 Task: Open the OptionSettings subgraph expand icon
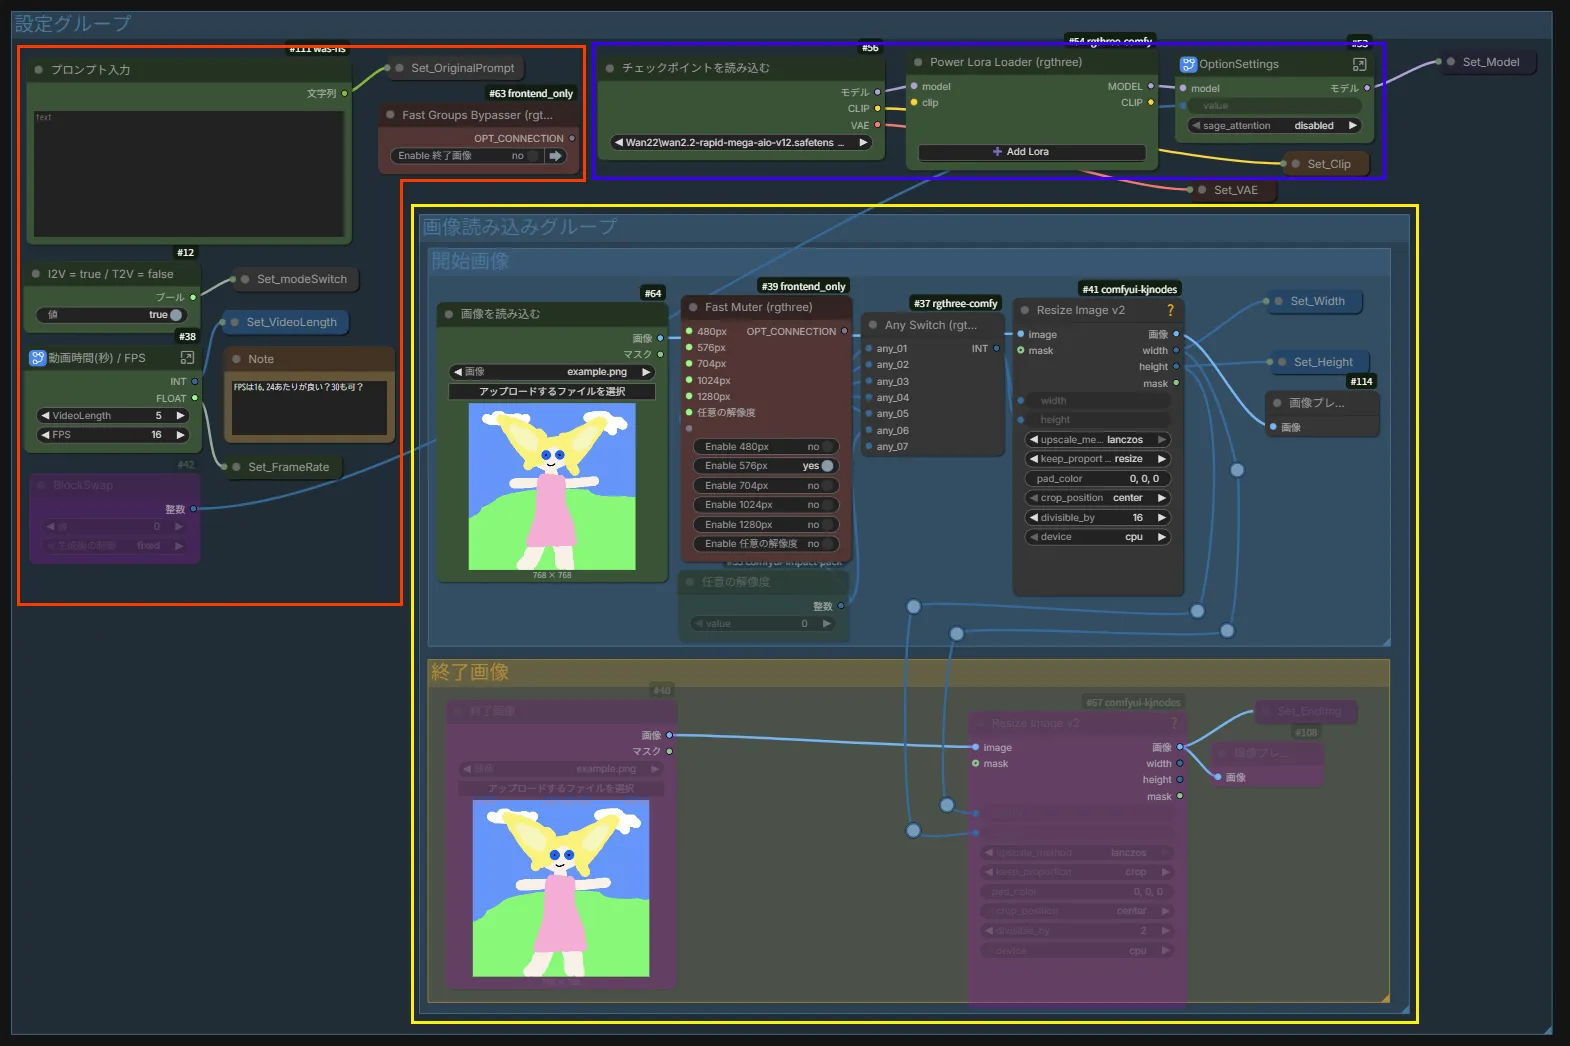click(x=1359, y=64)
